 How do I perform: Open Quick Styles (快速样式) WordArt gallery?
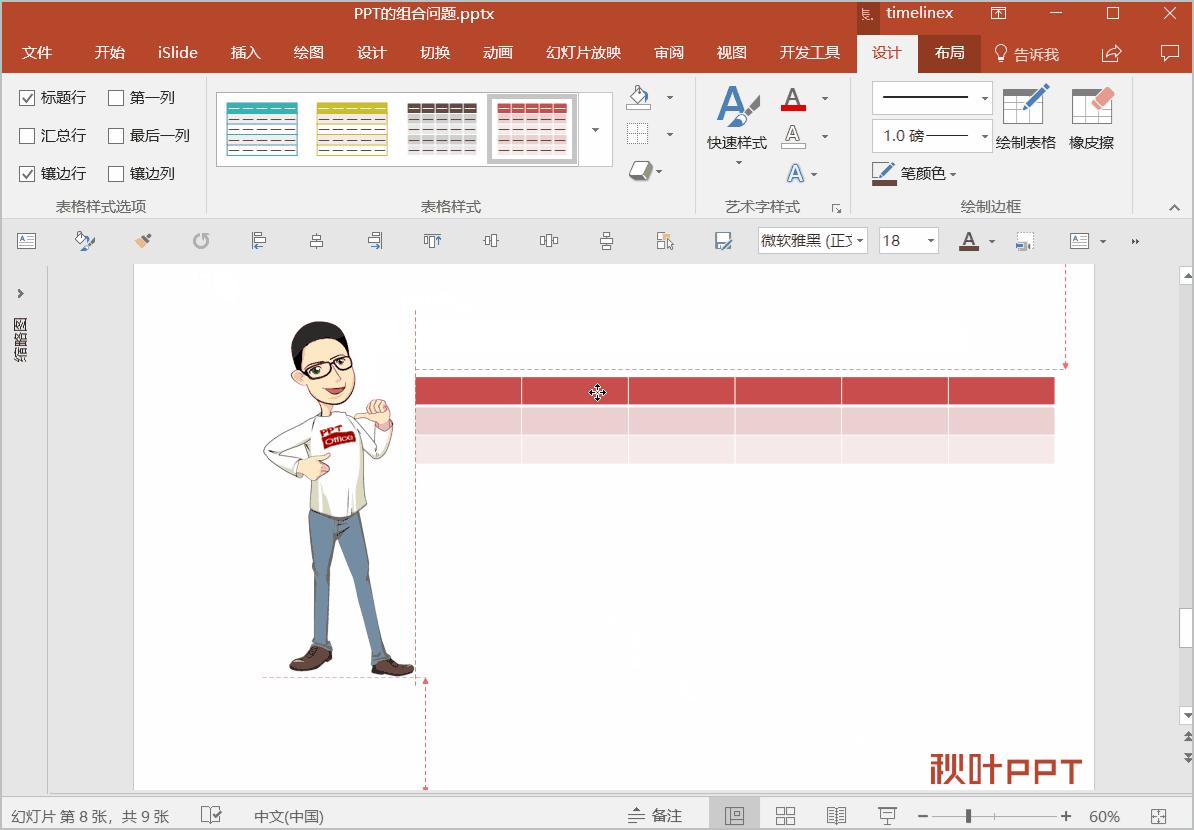(x=737, y=125)
